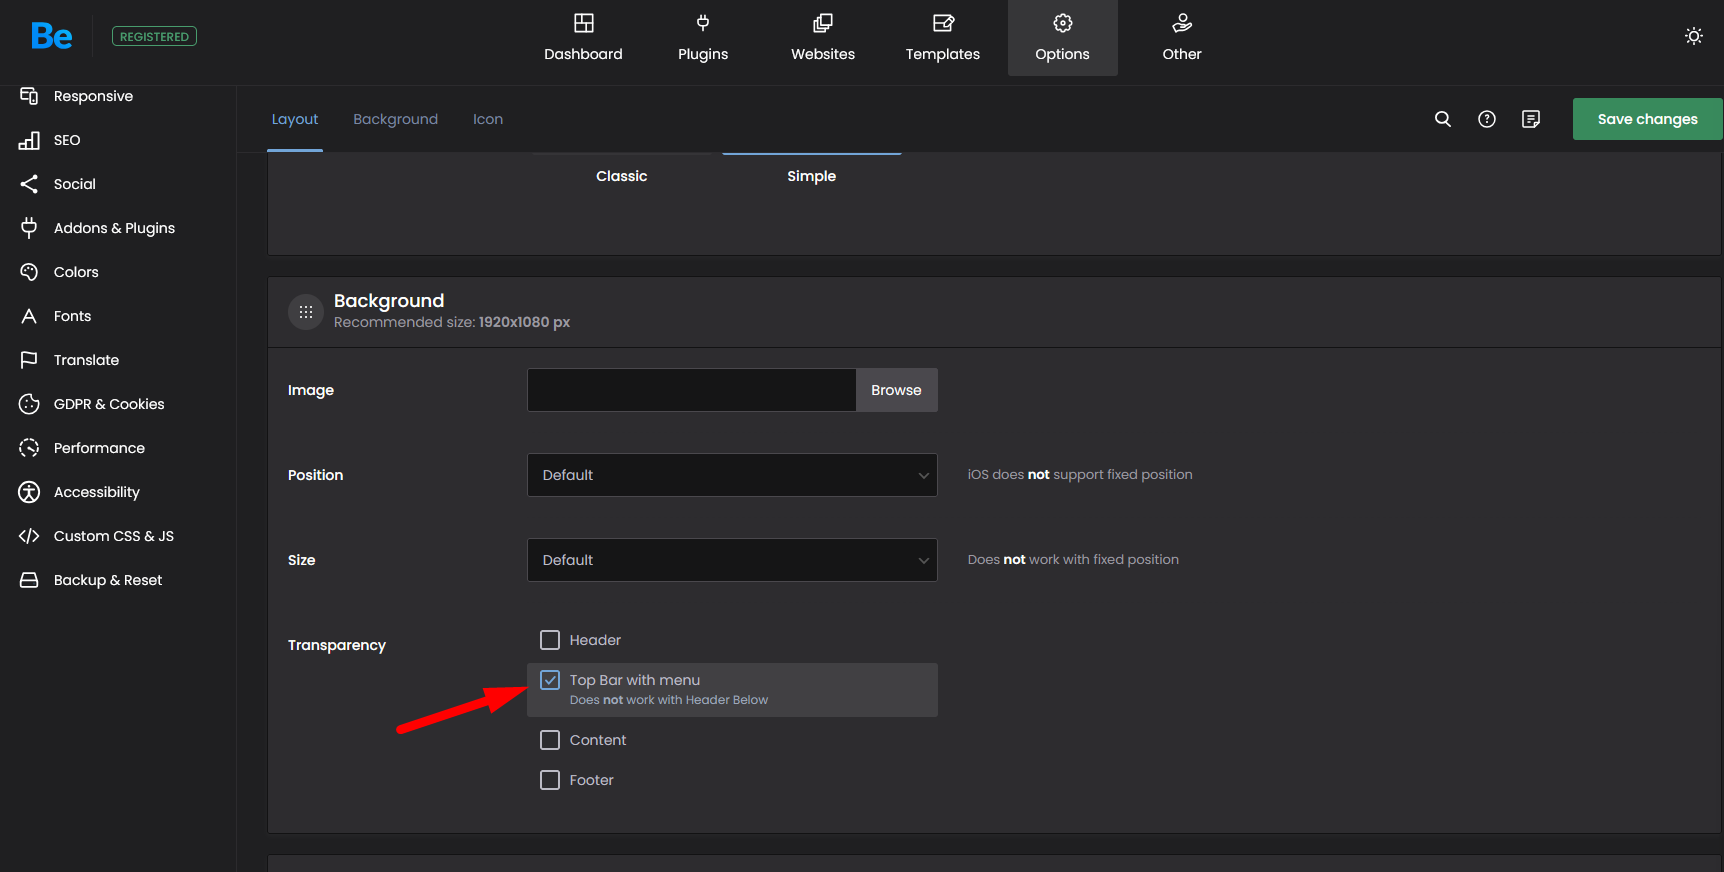Click the REGISTERED badge
Image resolution: width=1724 pixels, height=872 pixels.
pyautogui.click(x=154, y=37)
